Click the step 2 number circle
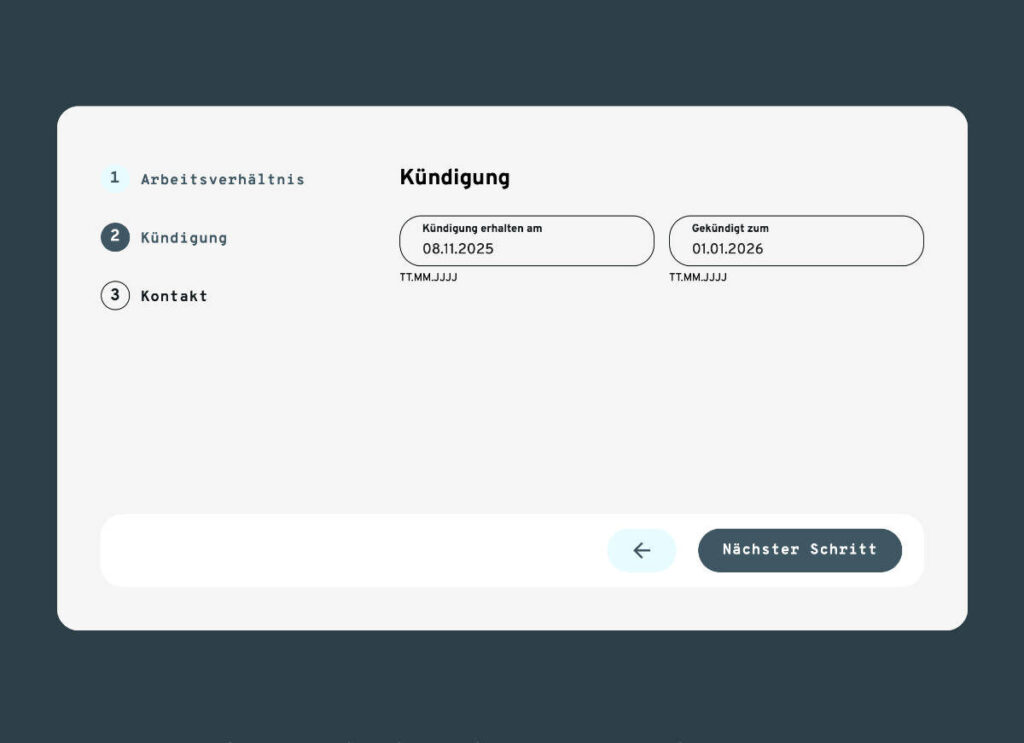1024x743 pixels. click(115, 237)
